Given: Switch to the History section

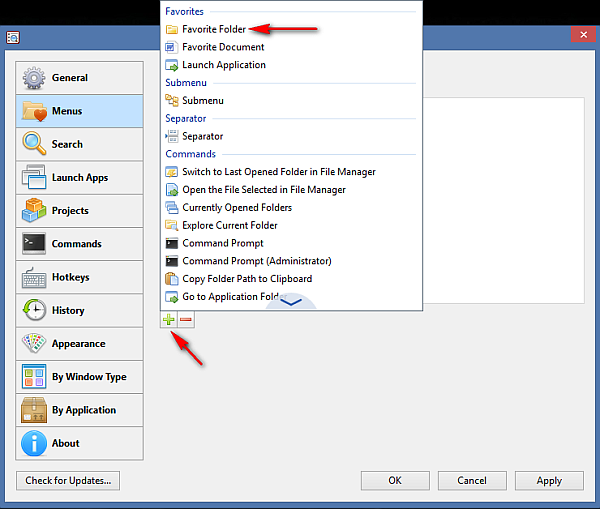Looking at the screenshot, I should pyautogui.click(x=80, y=310).
